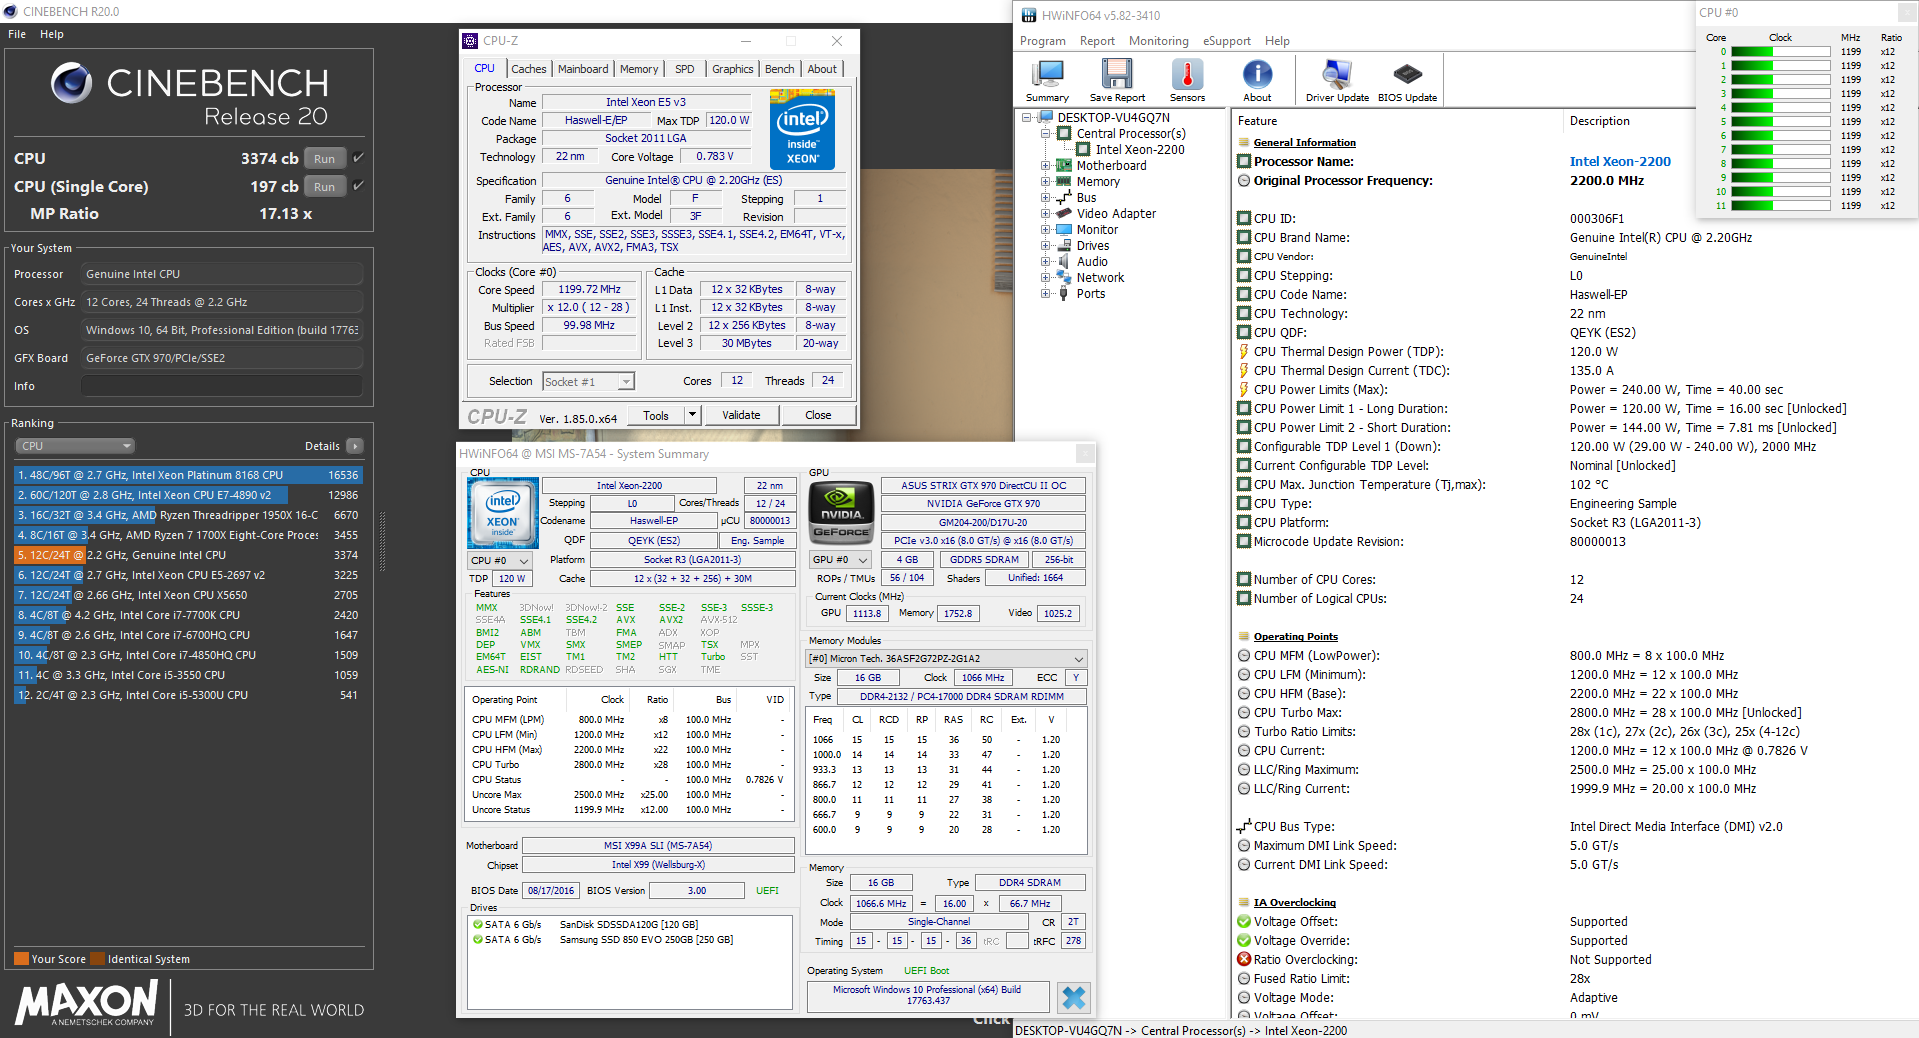Open the File menu in Cinebench

17,34
